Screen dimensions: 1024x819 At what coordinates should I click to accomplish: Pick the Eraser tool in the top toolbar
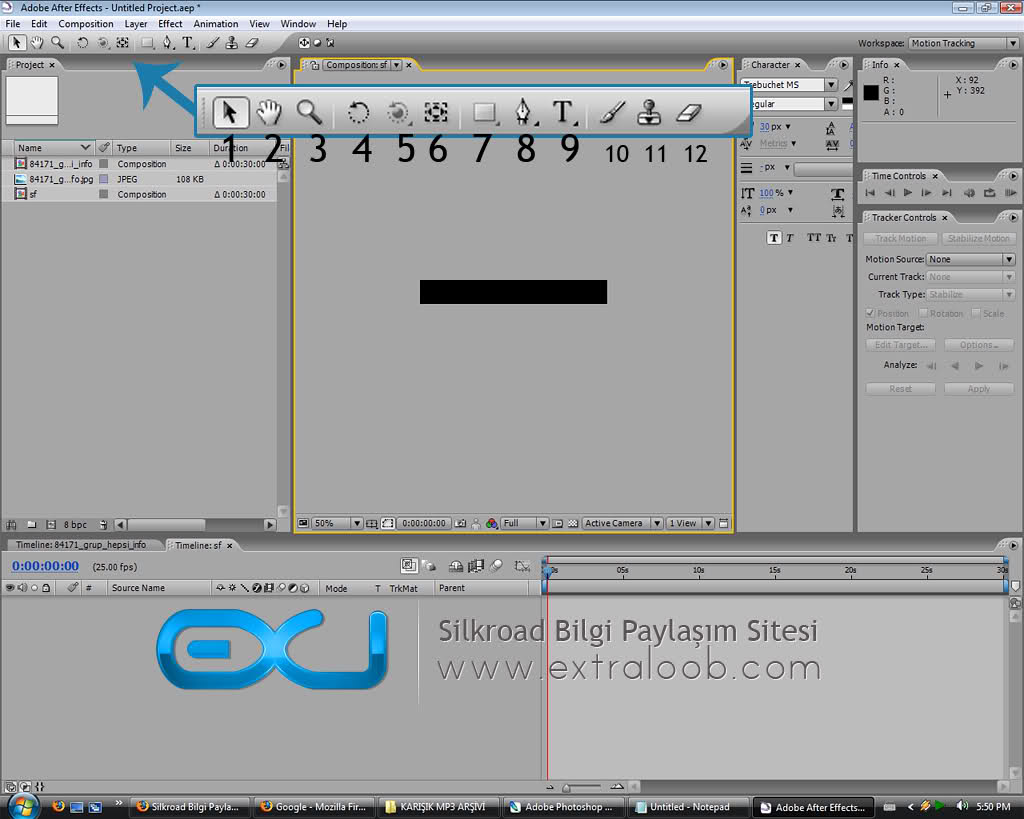pos(251,43)
